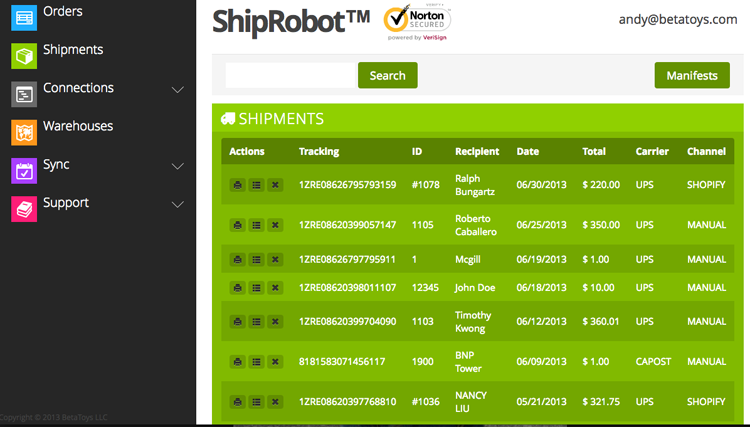Click the Total column header
The height and width of the screenshot is (427, 750).
coord(594,152)
